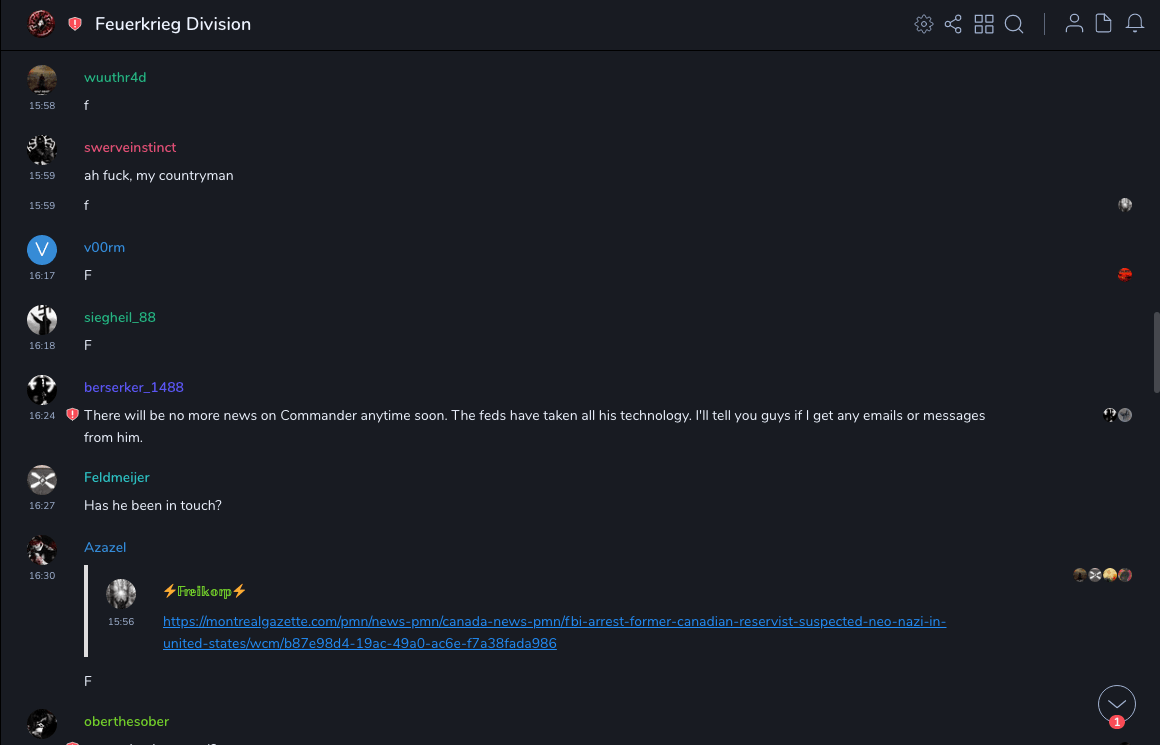
Task: Click the share icon in header
Action: click(x=953, y=24)
